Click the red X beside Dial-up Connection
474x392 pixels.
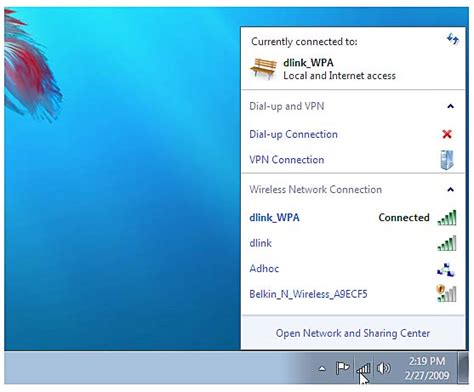click(447, 134)
